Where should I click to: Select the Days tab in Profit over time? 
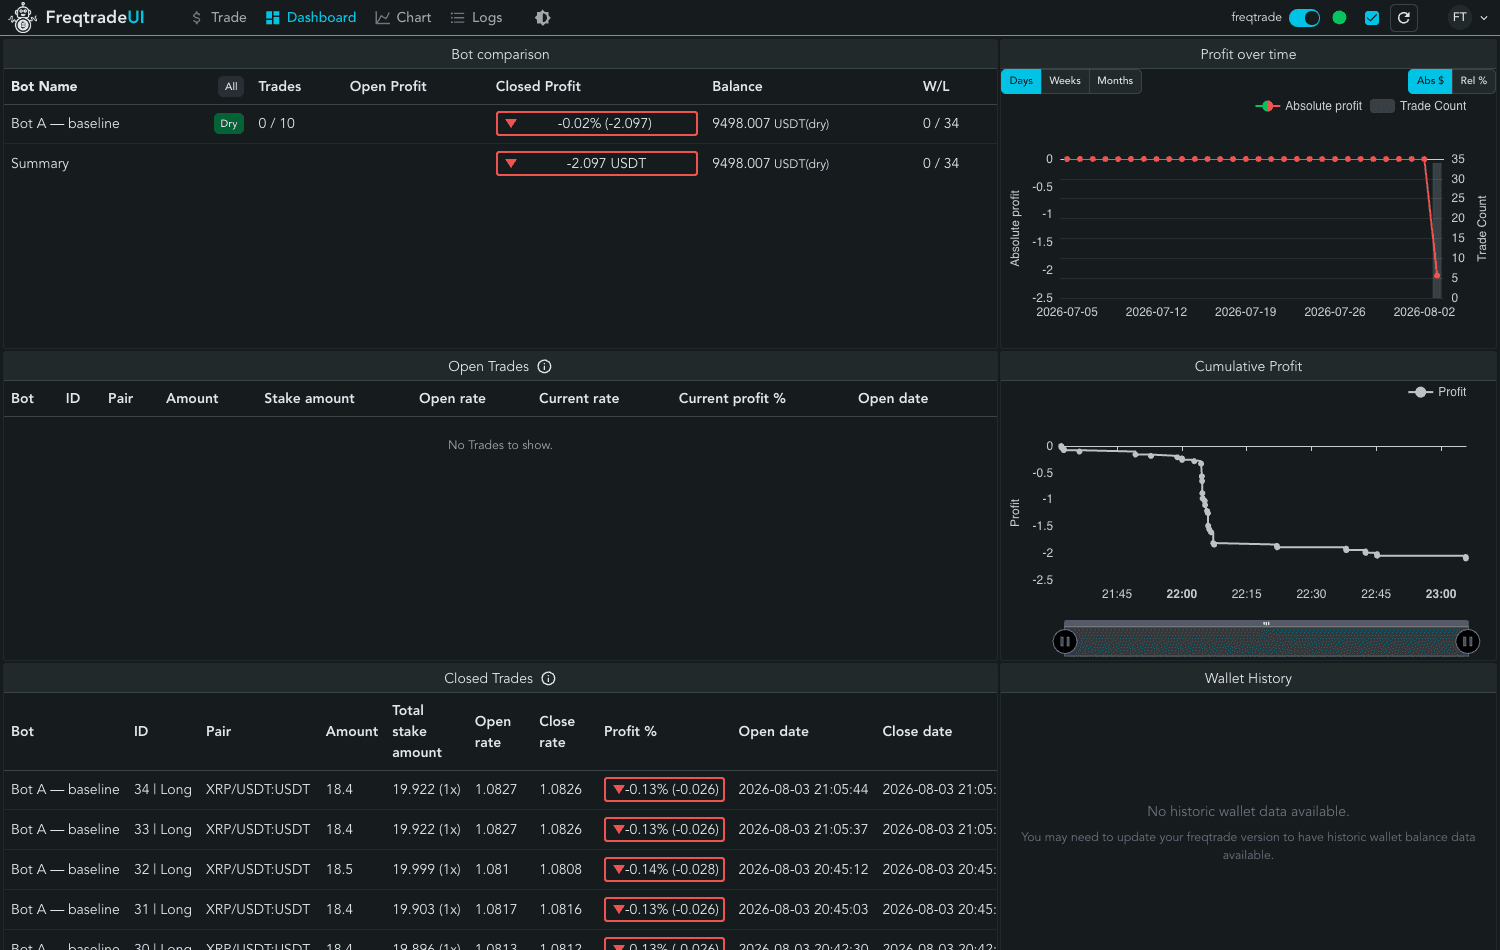(1021, 81)
